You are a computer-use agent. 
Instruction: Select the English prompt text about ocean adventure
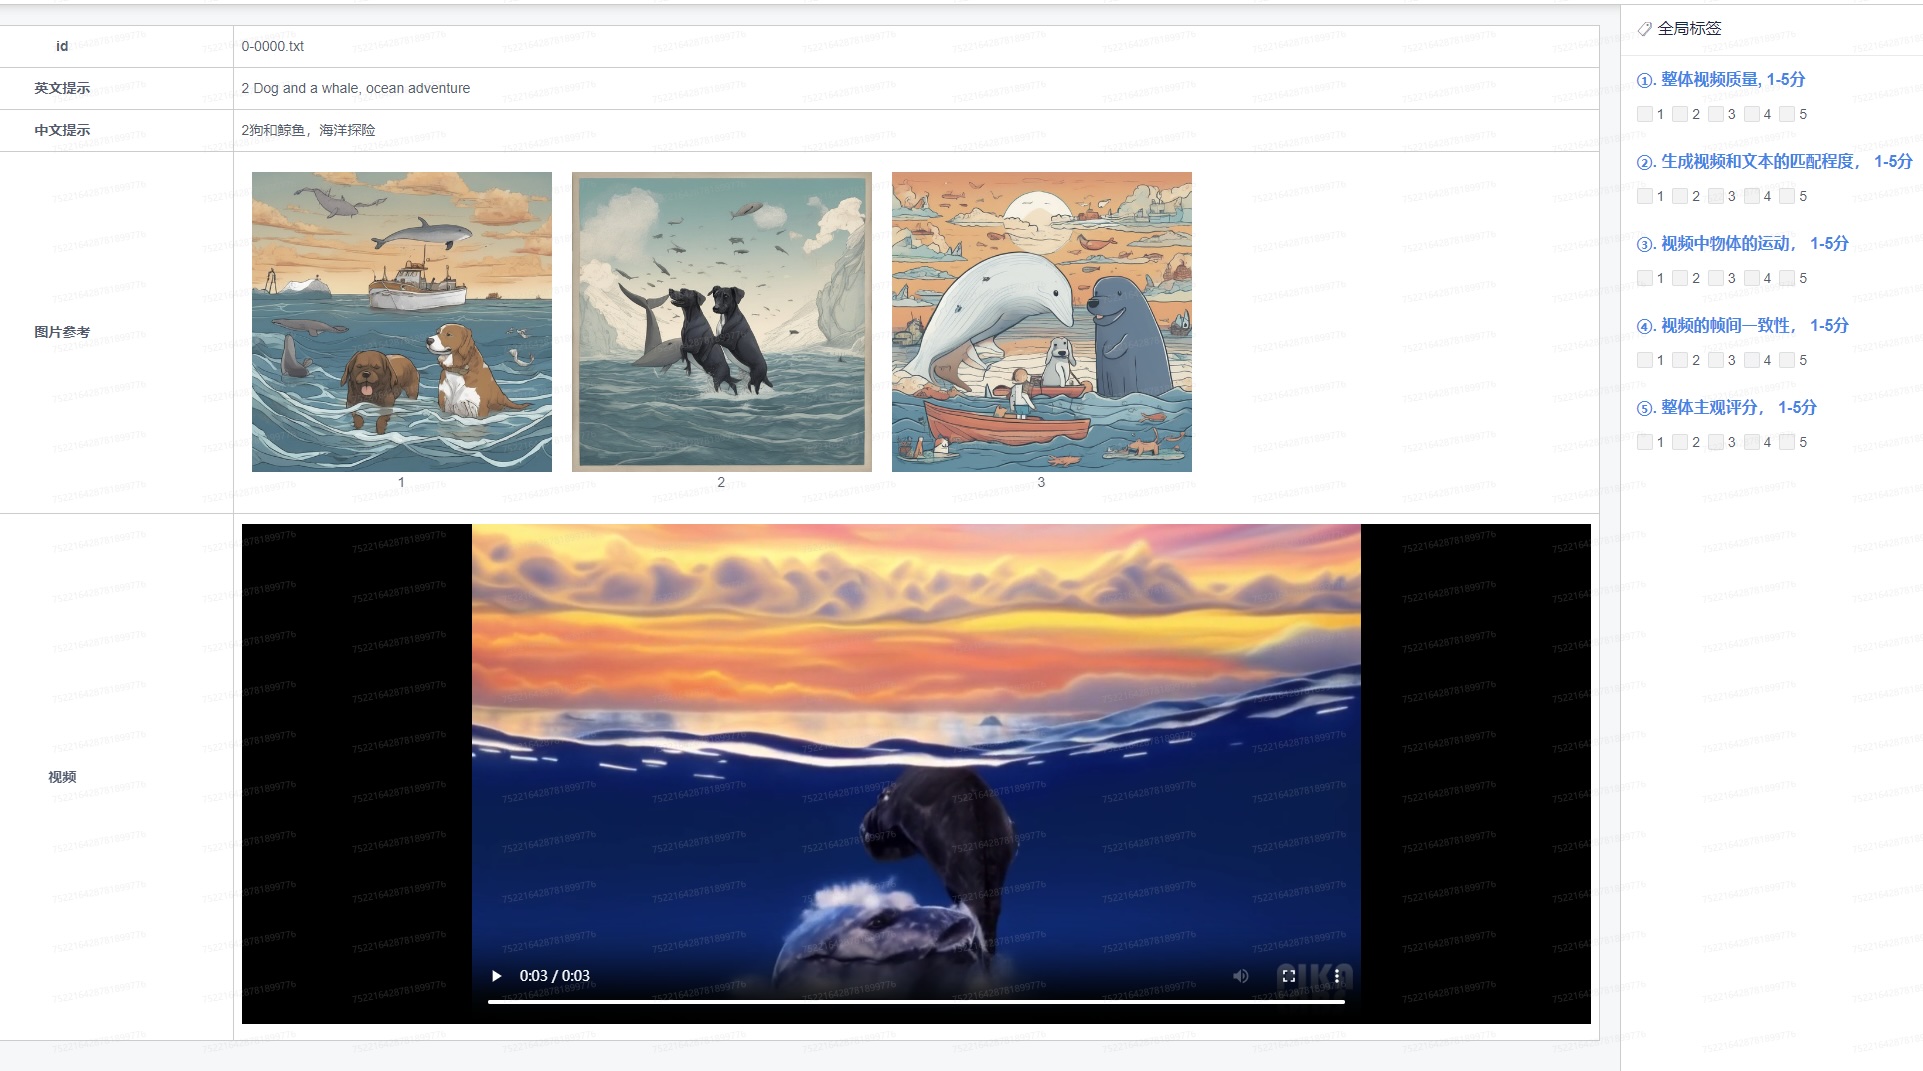tap(356, 88)
